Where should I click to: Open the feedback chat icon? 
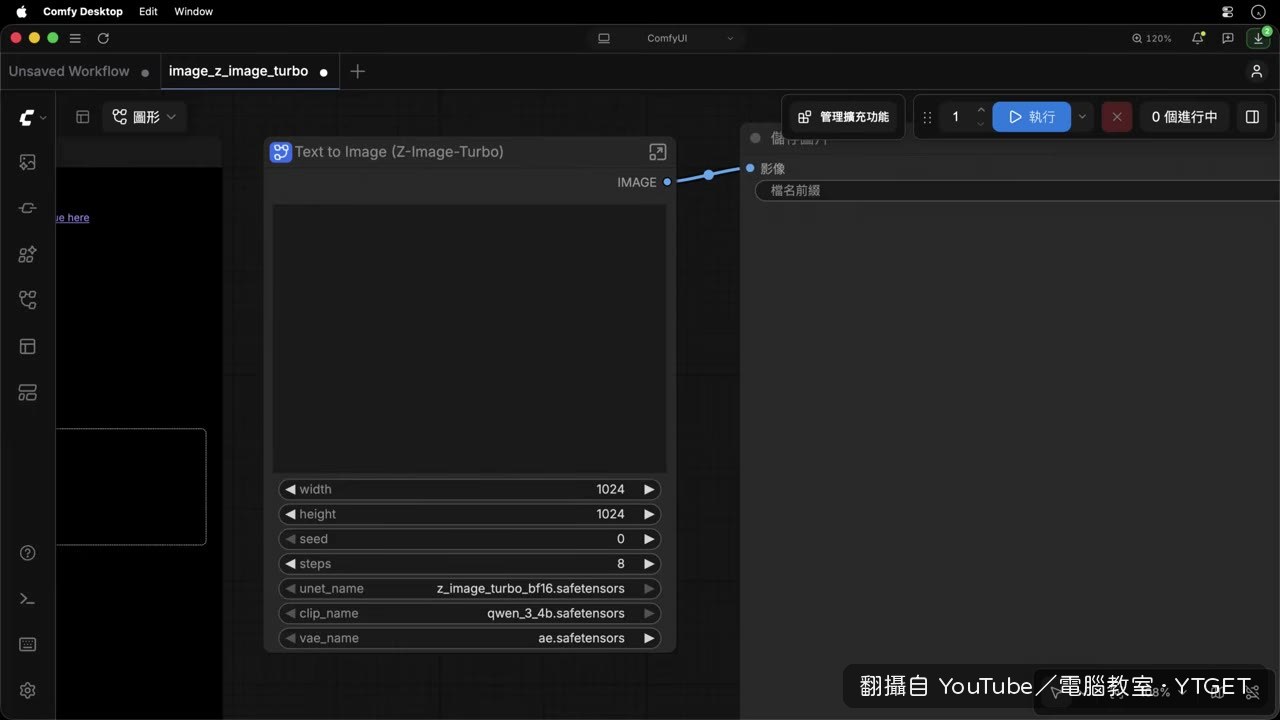1228,38
